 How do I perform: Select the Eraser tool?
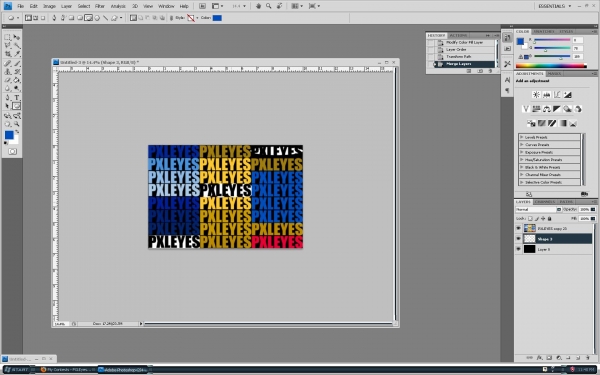tap(7, 80)
